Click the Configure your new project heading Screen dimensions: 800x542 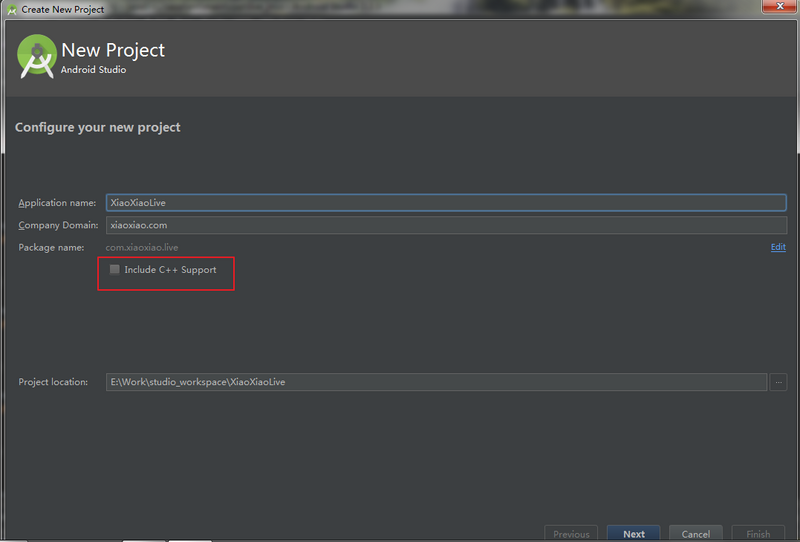coord(97,127)
